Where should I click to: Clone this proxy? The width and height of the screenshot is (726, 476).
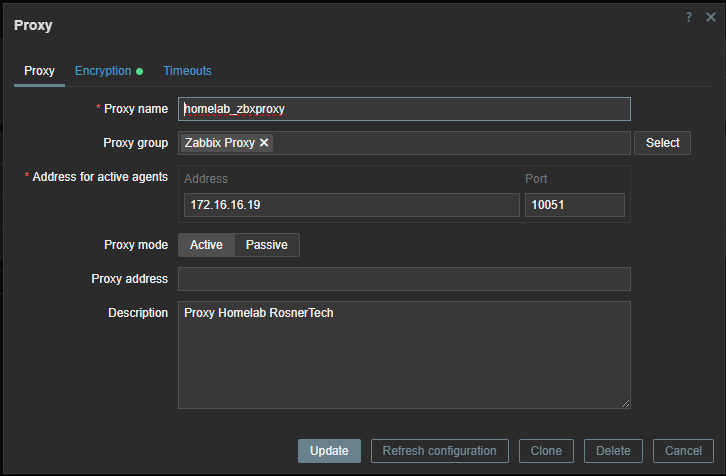pyautogui.click(x=546, y=451)
